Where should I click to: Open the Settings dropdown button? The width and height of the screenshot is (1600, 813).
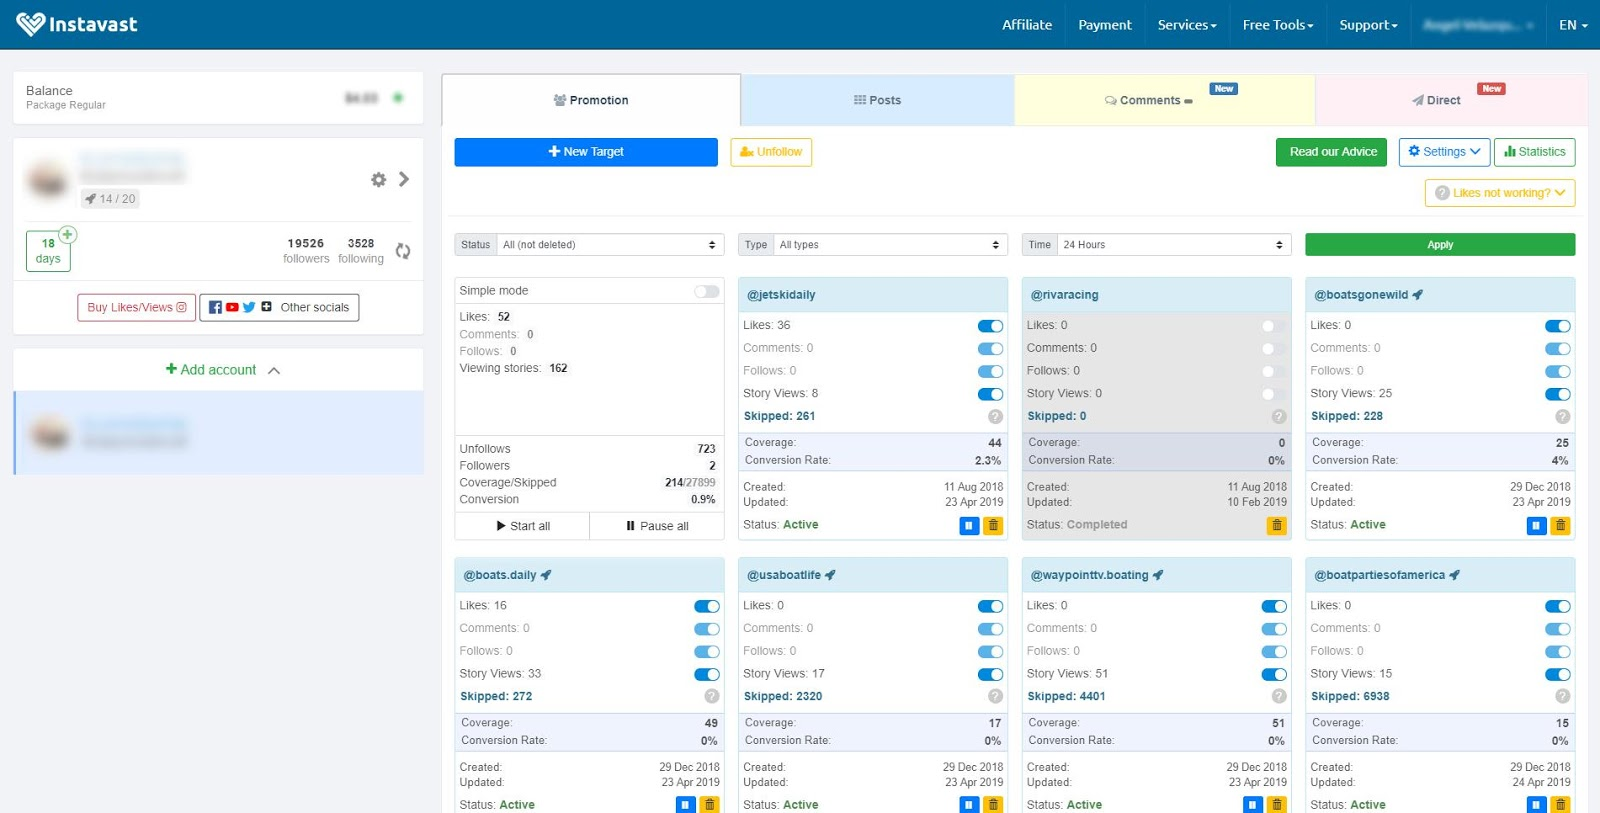1445,152
